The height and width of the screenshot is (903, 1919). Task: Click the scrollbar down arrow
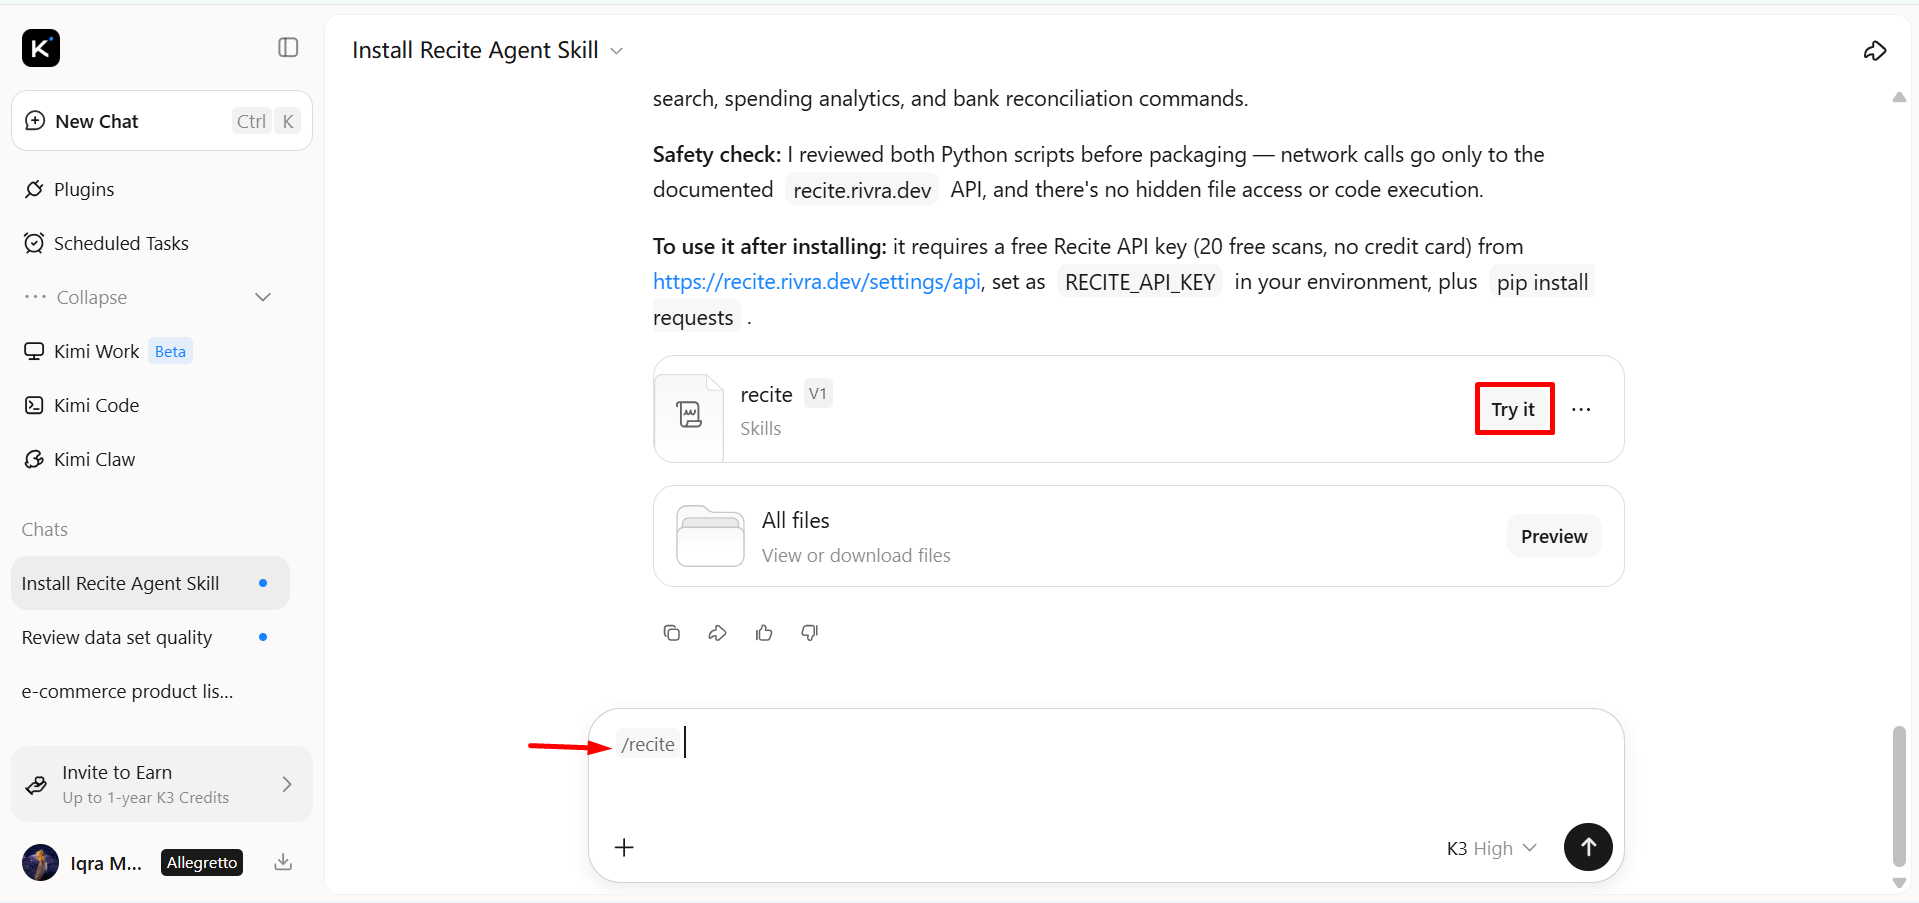(1899, 883)
